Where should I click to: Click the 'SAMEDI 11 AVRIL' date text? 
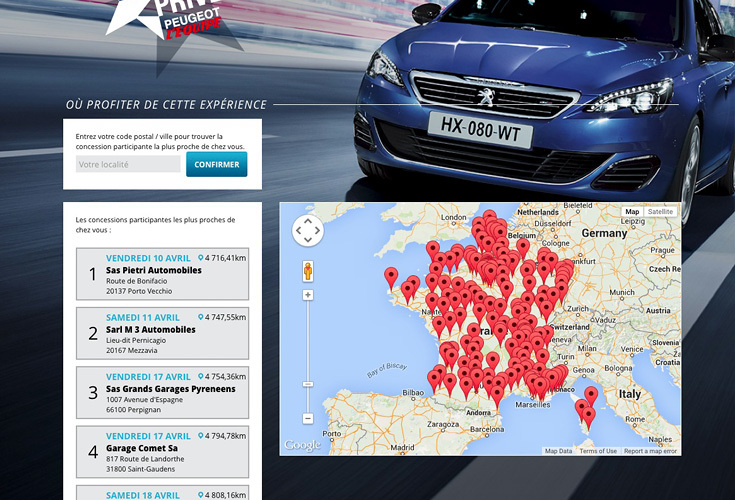(142, 318)
